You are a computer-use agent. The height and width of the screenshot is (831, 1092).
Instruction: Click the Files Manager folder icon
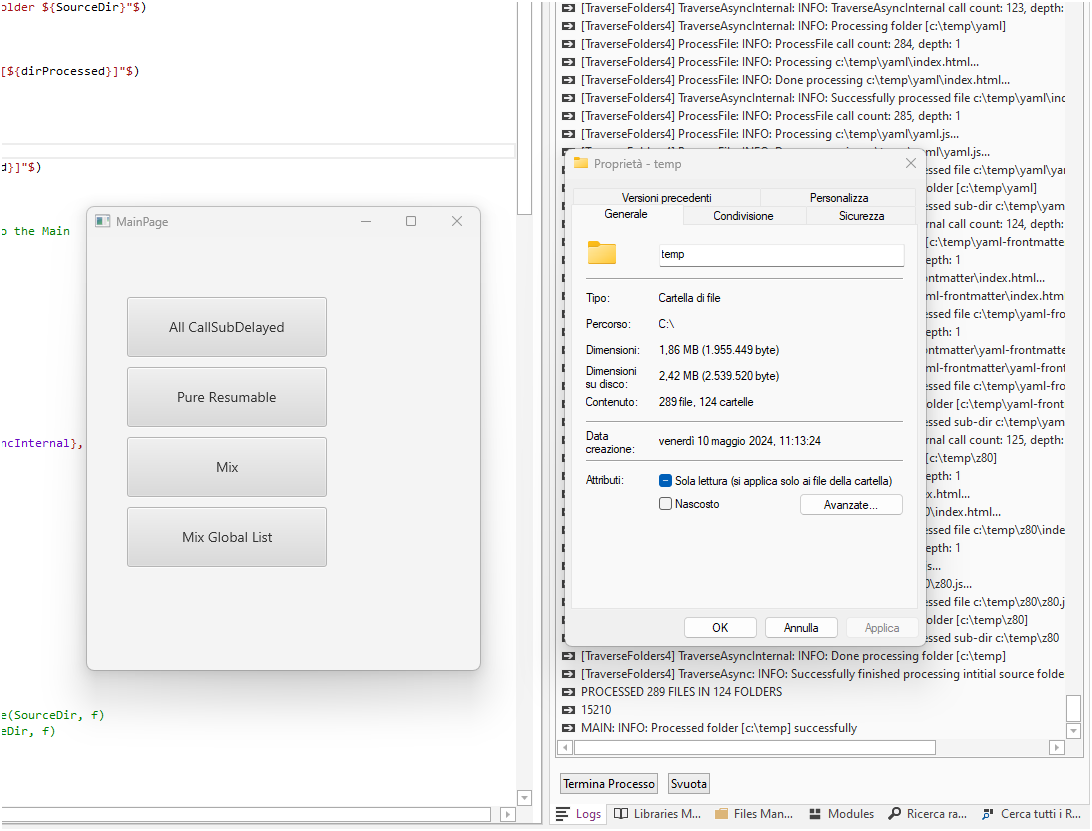click(722, 814)
